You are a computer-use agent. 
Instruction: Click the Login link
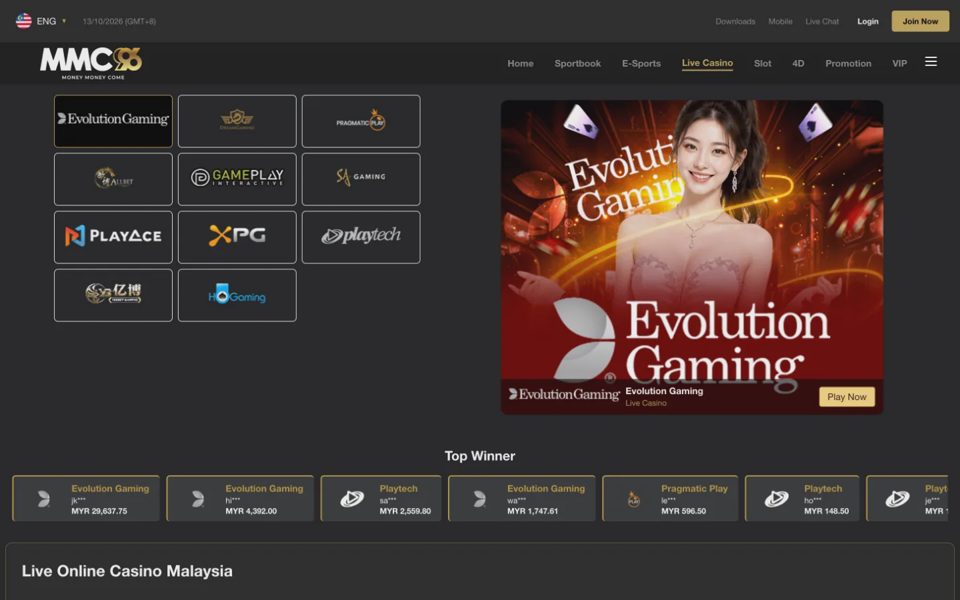click(868, 21)
